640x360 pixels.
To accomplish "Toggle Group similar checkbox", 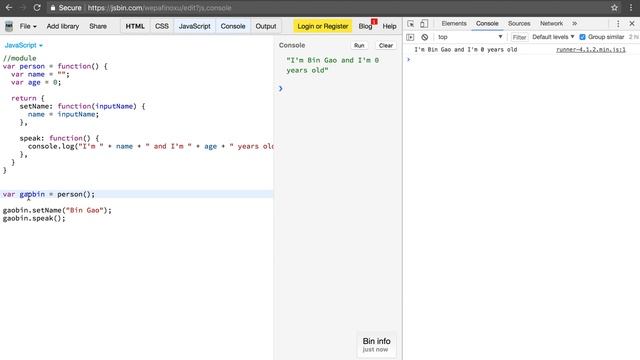I will (x=582, y=37).
